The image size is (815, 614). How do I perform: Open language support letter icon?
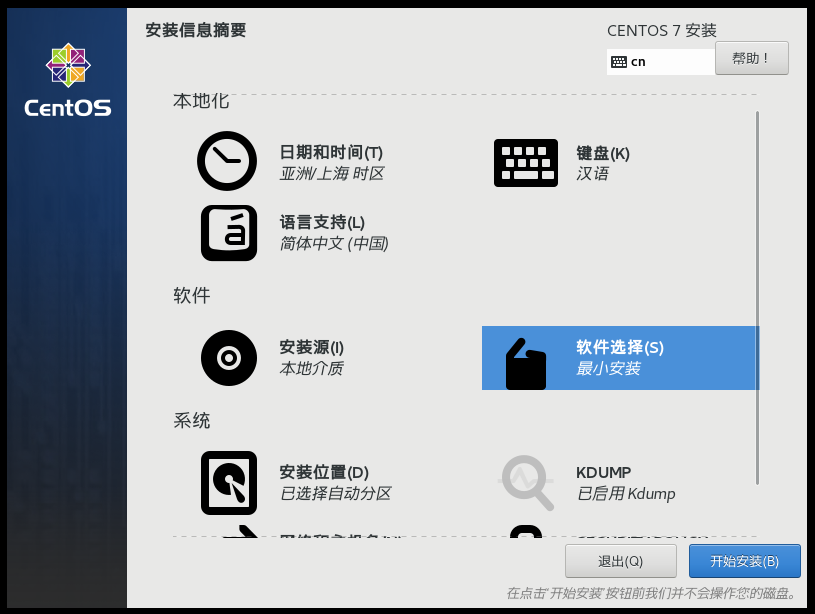click(229, 233)
